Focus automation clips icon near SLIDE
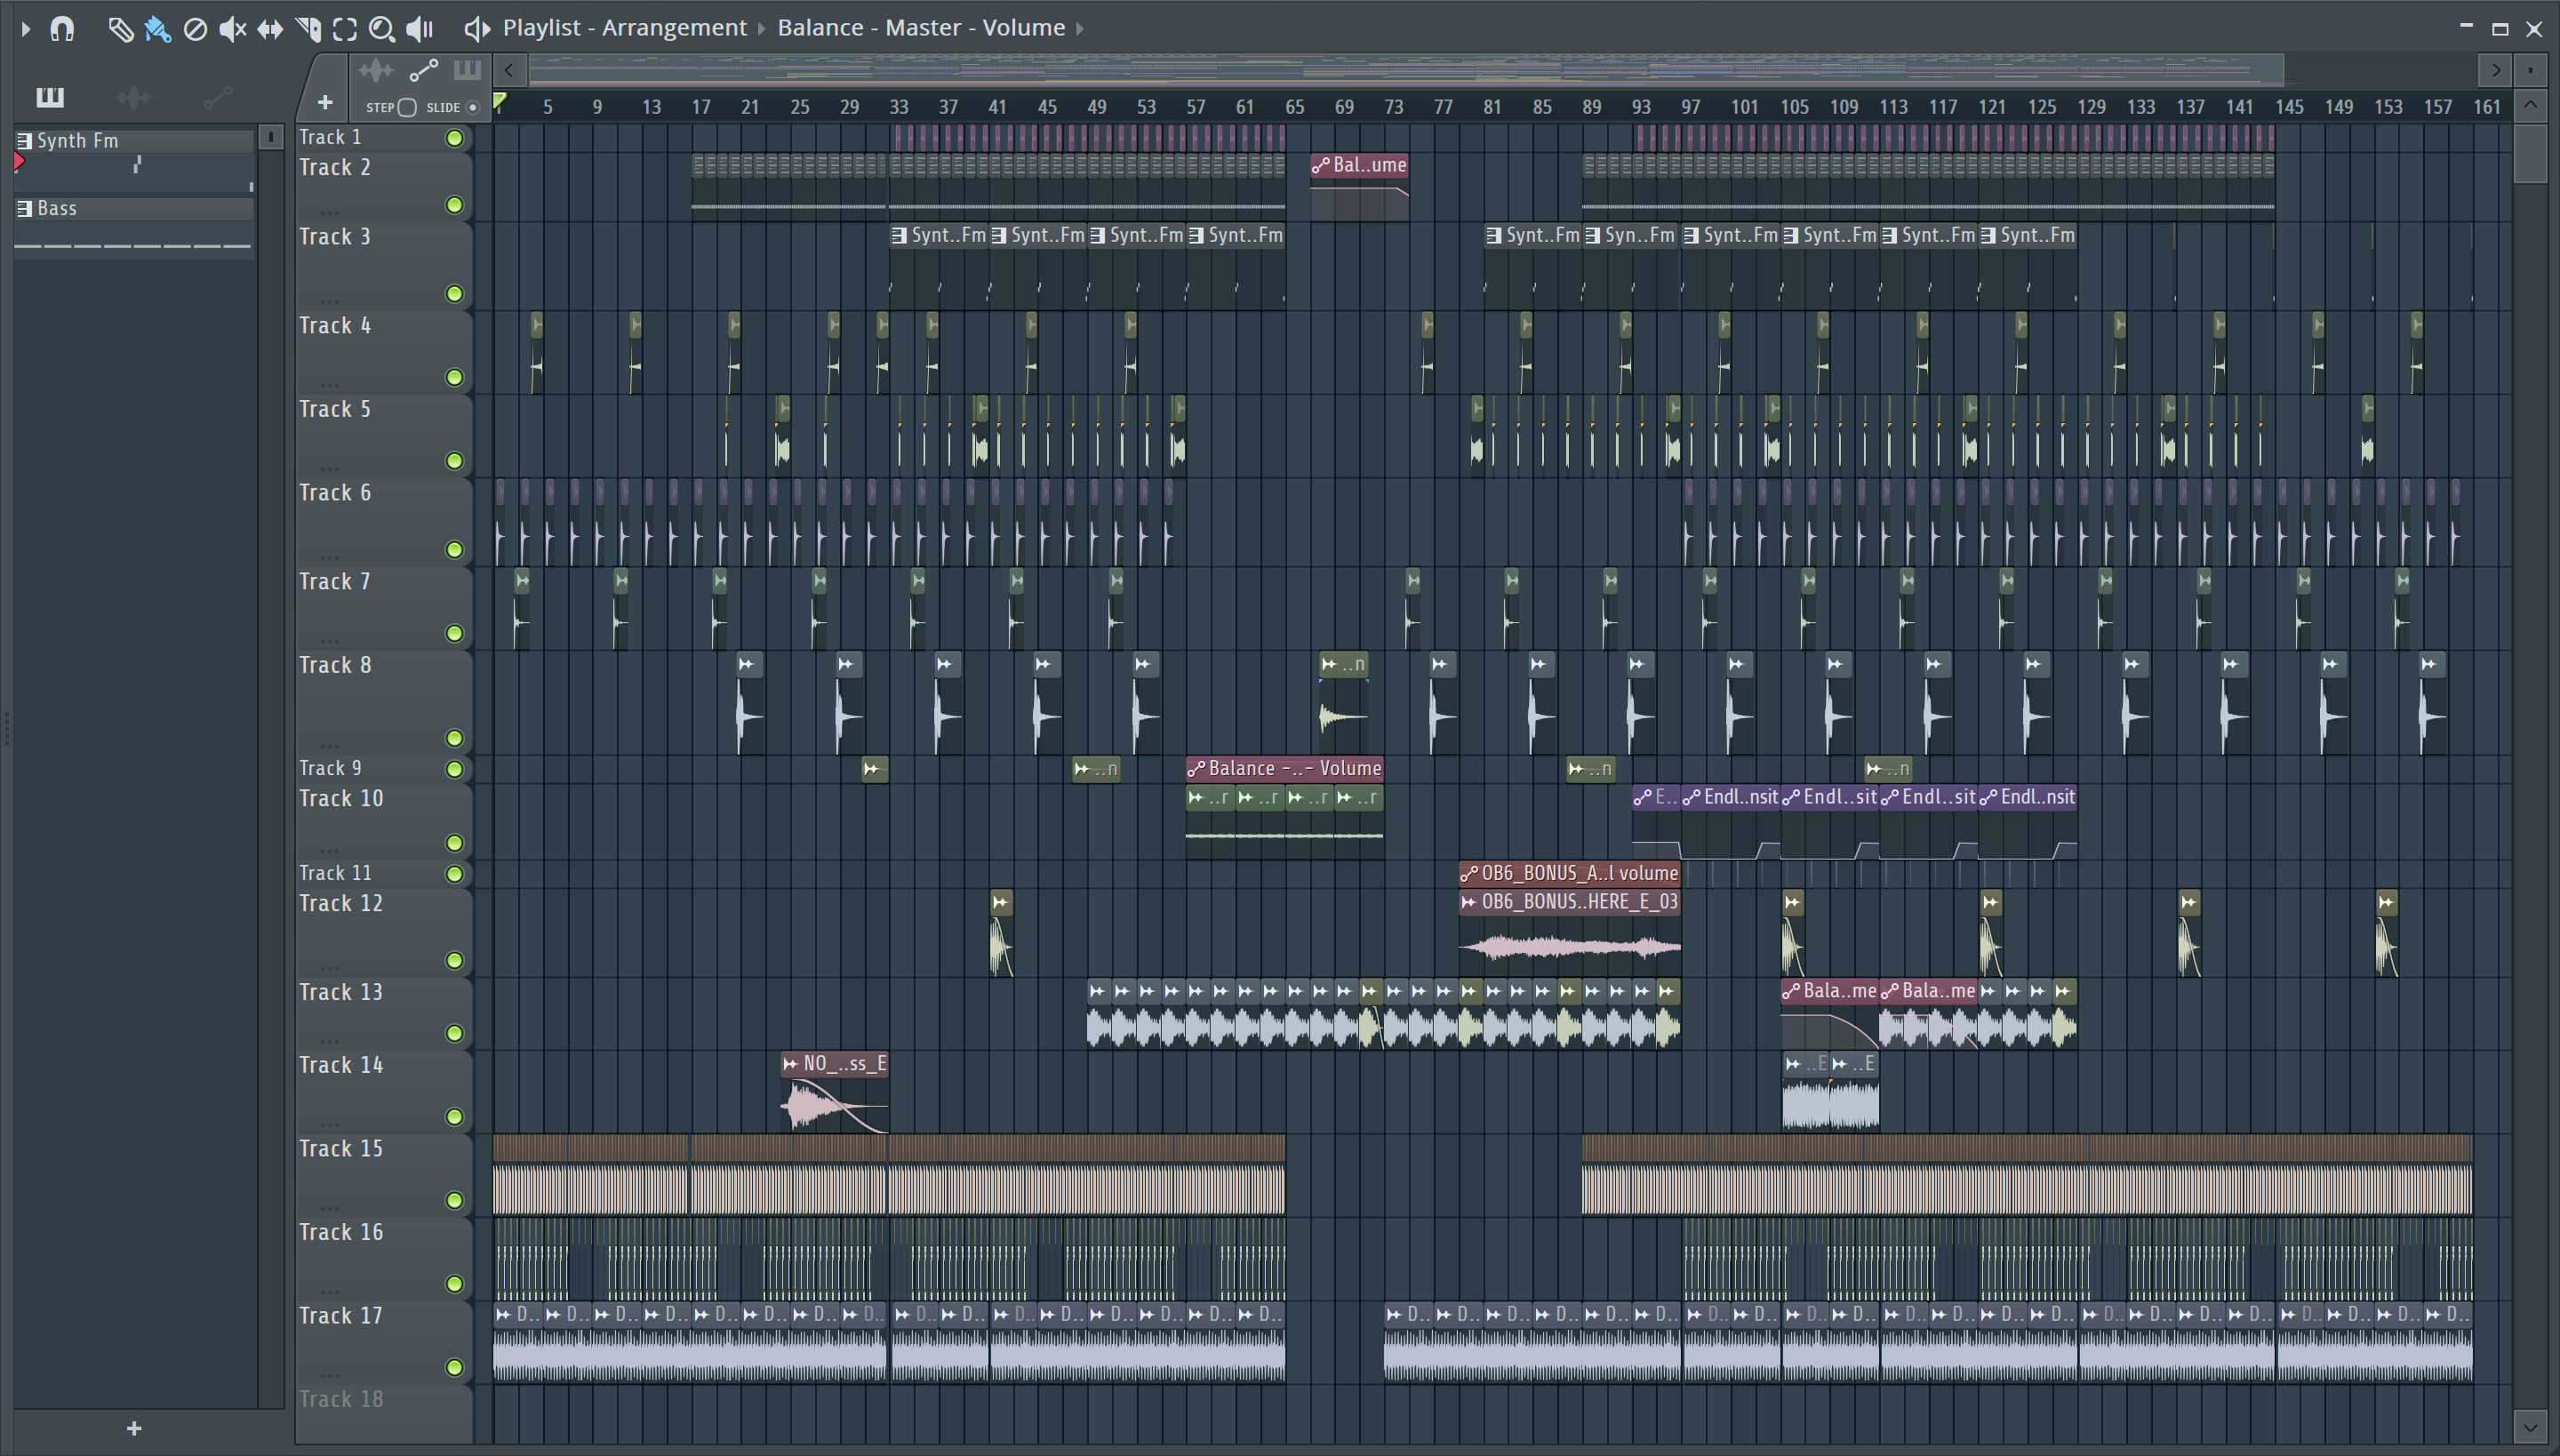This screenshot has height=1456, width=2560. click(x=423, y=70)
